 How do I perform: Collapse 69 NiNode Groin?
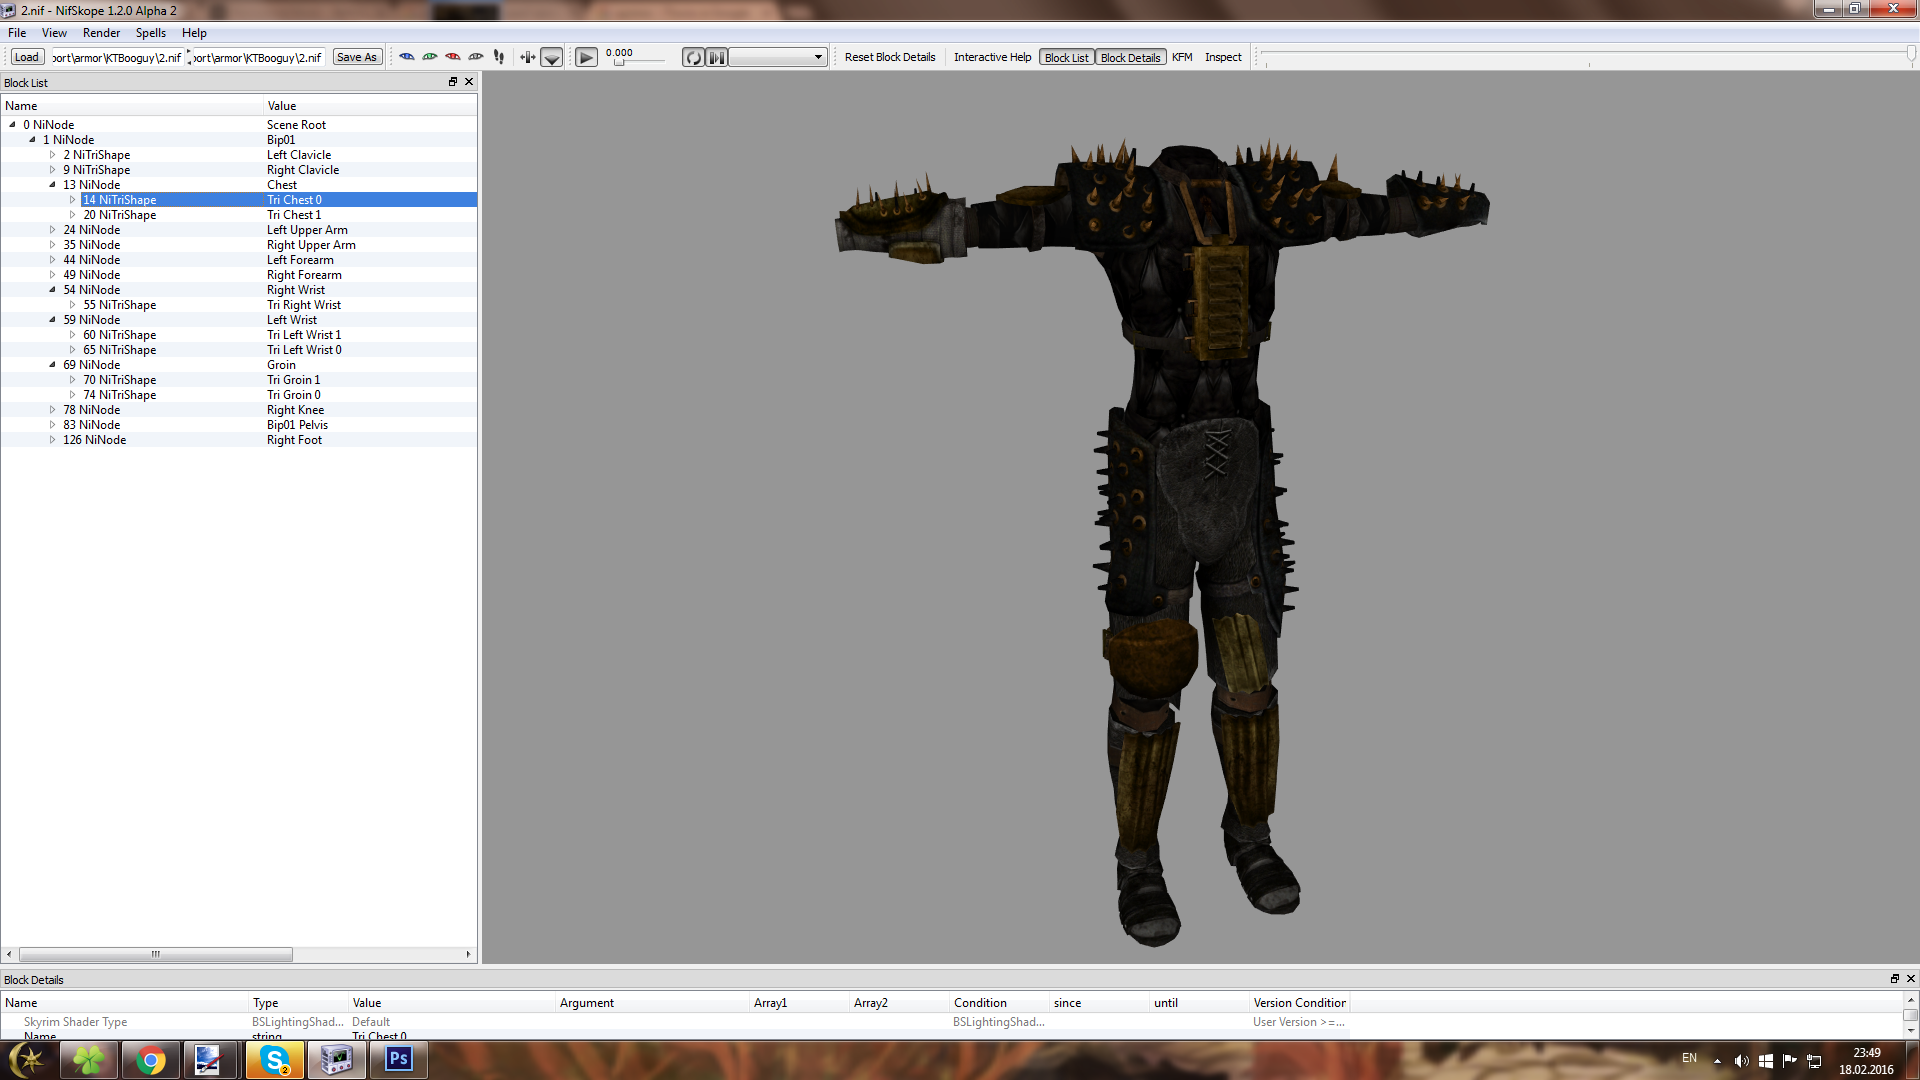52,365
